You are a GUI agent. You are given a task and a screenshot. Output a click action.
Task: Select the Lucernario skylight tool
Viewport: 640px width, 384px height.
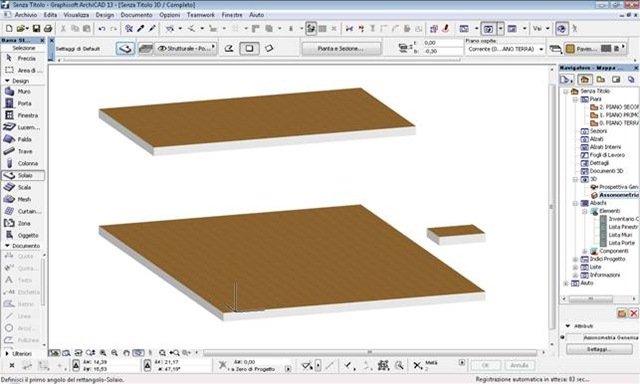(x=23, y=127)
